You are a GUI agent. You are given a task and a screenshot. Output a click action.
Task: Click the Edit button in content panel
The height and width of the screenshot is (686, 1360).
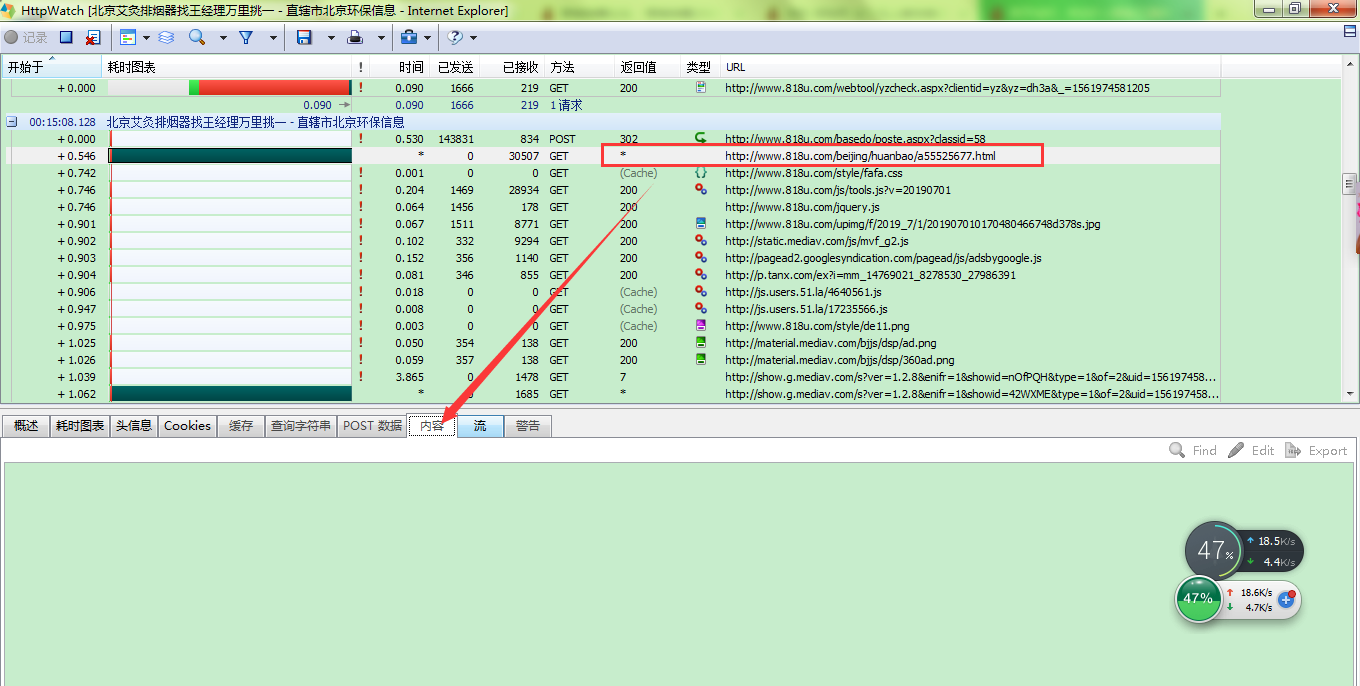tap(1251, 451)
